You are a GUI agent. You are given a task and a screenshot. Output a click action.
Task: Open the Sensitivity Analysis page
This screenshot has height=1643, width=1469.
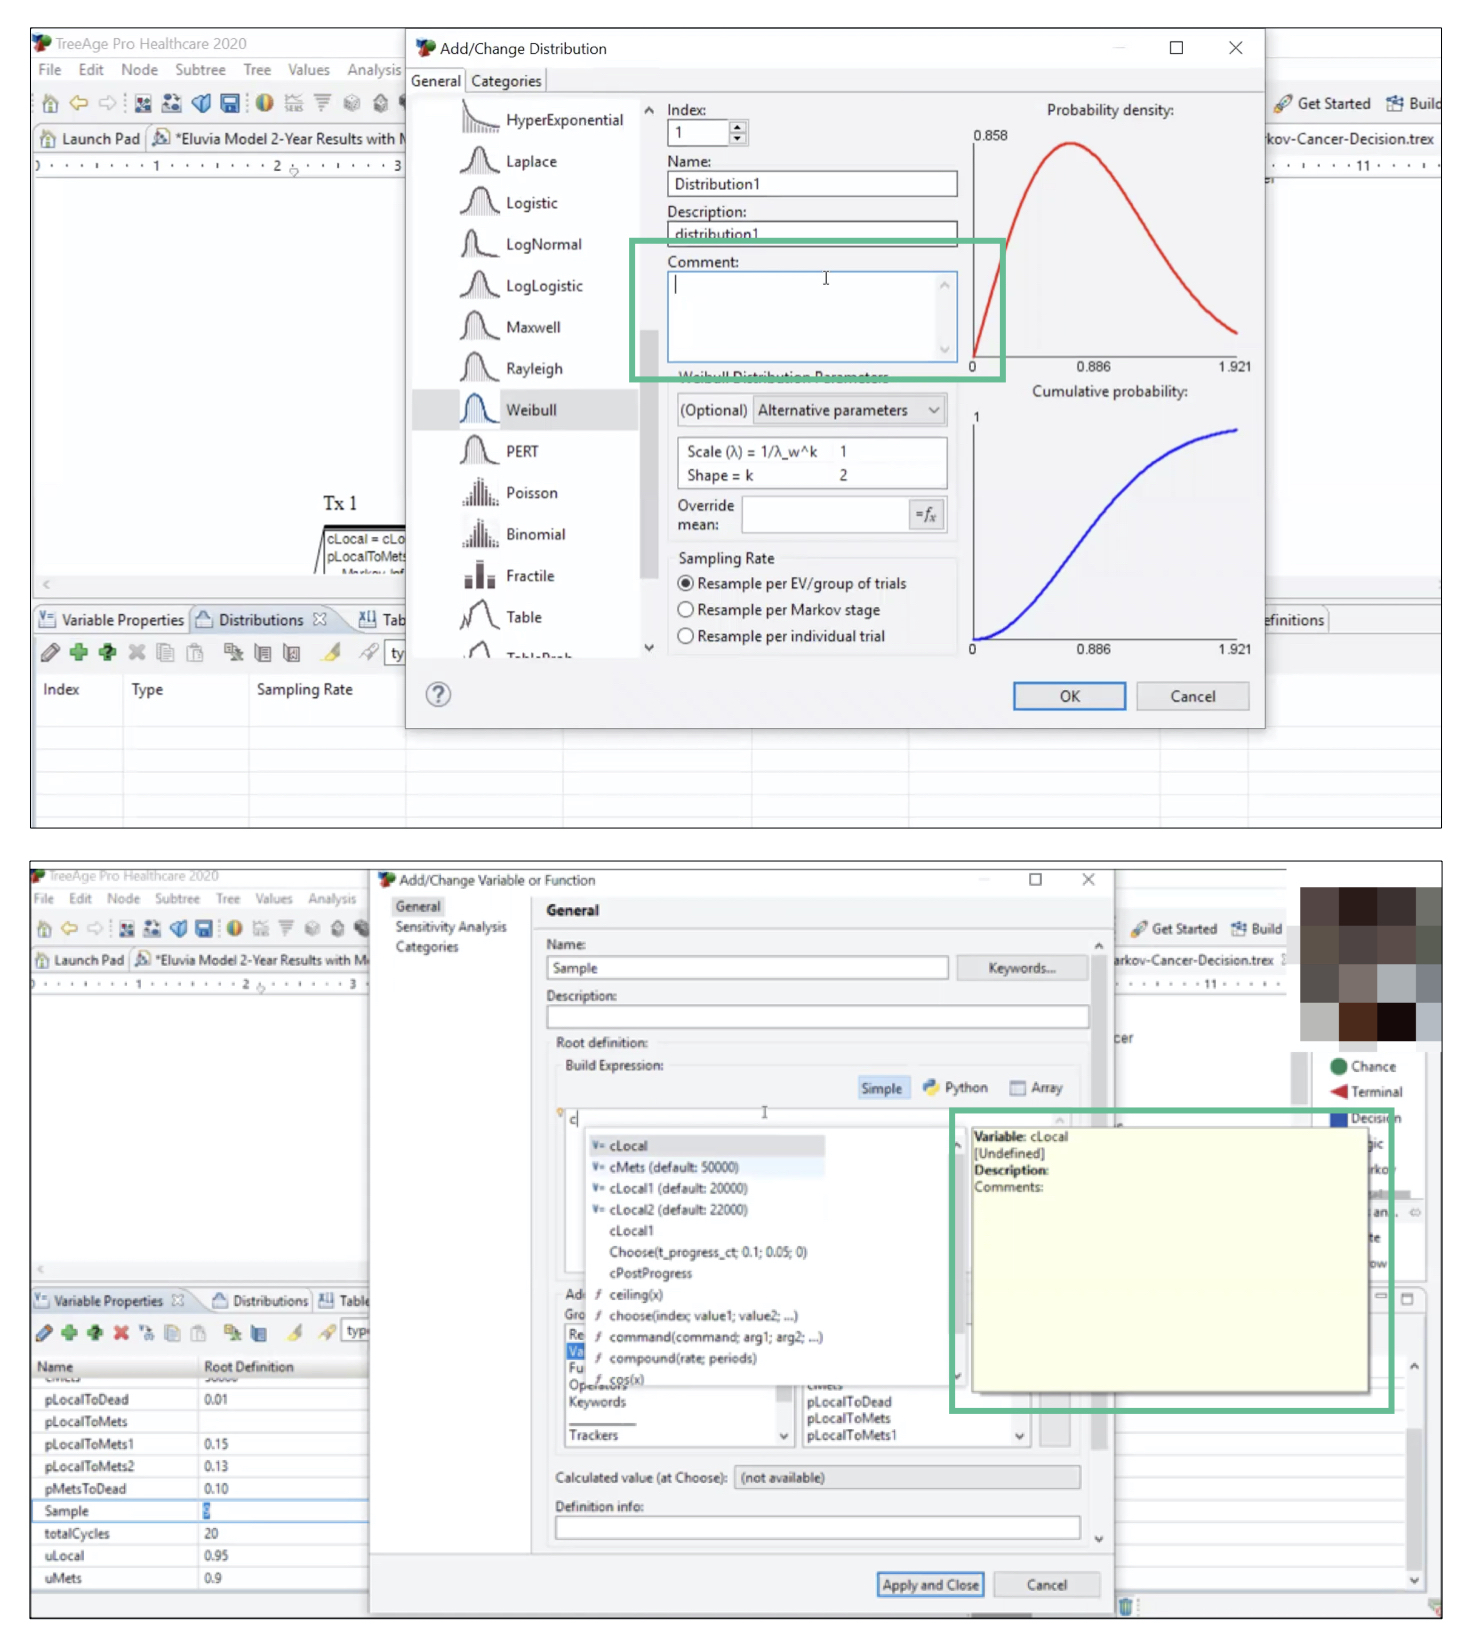point(450,927)
